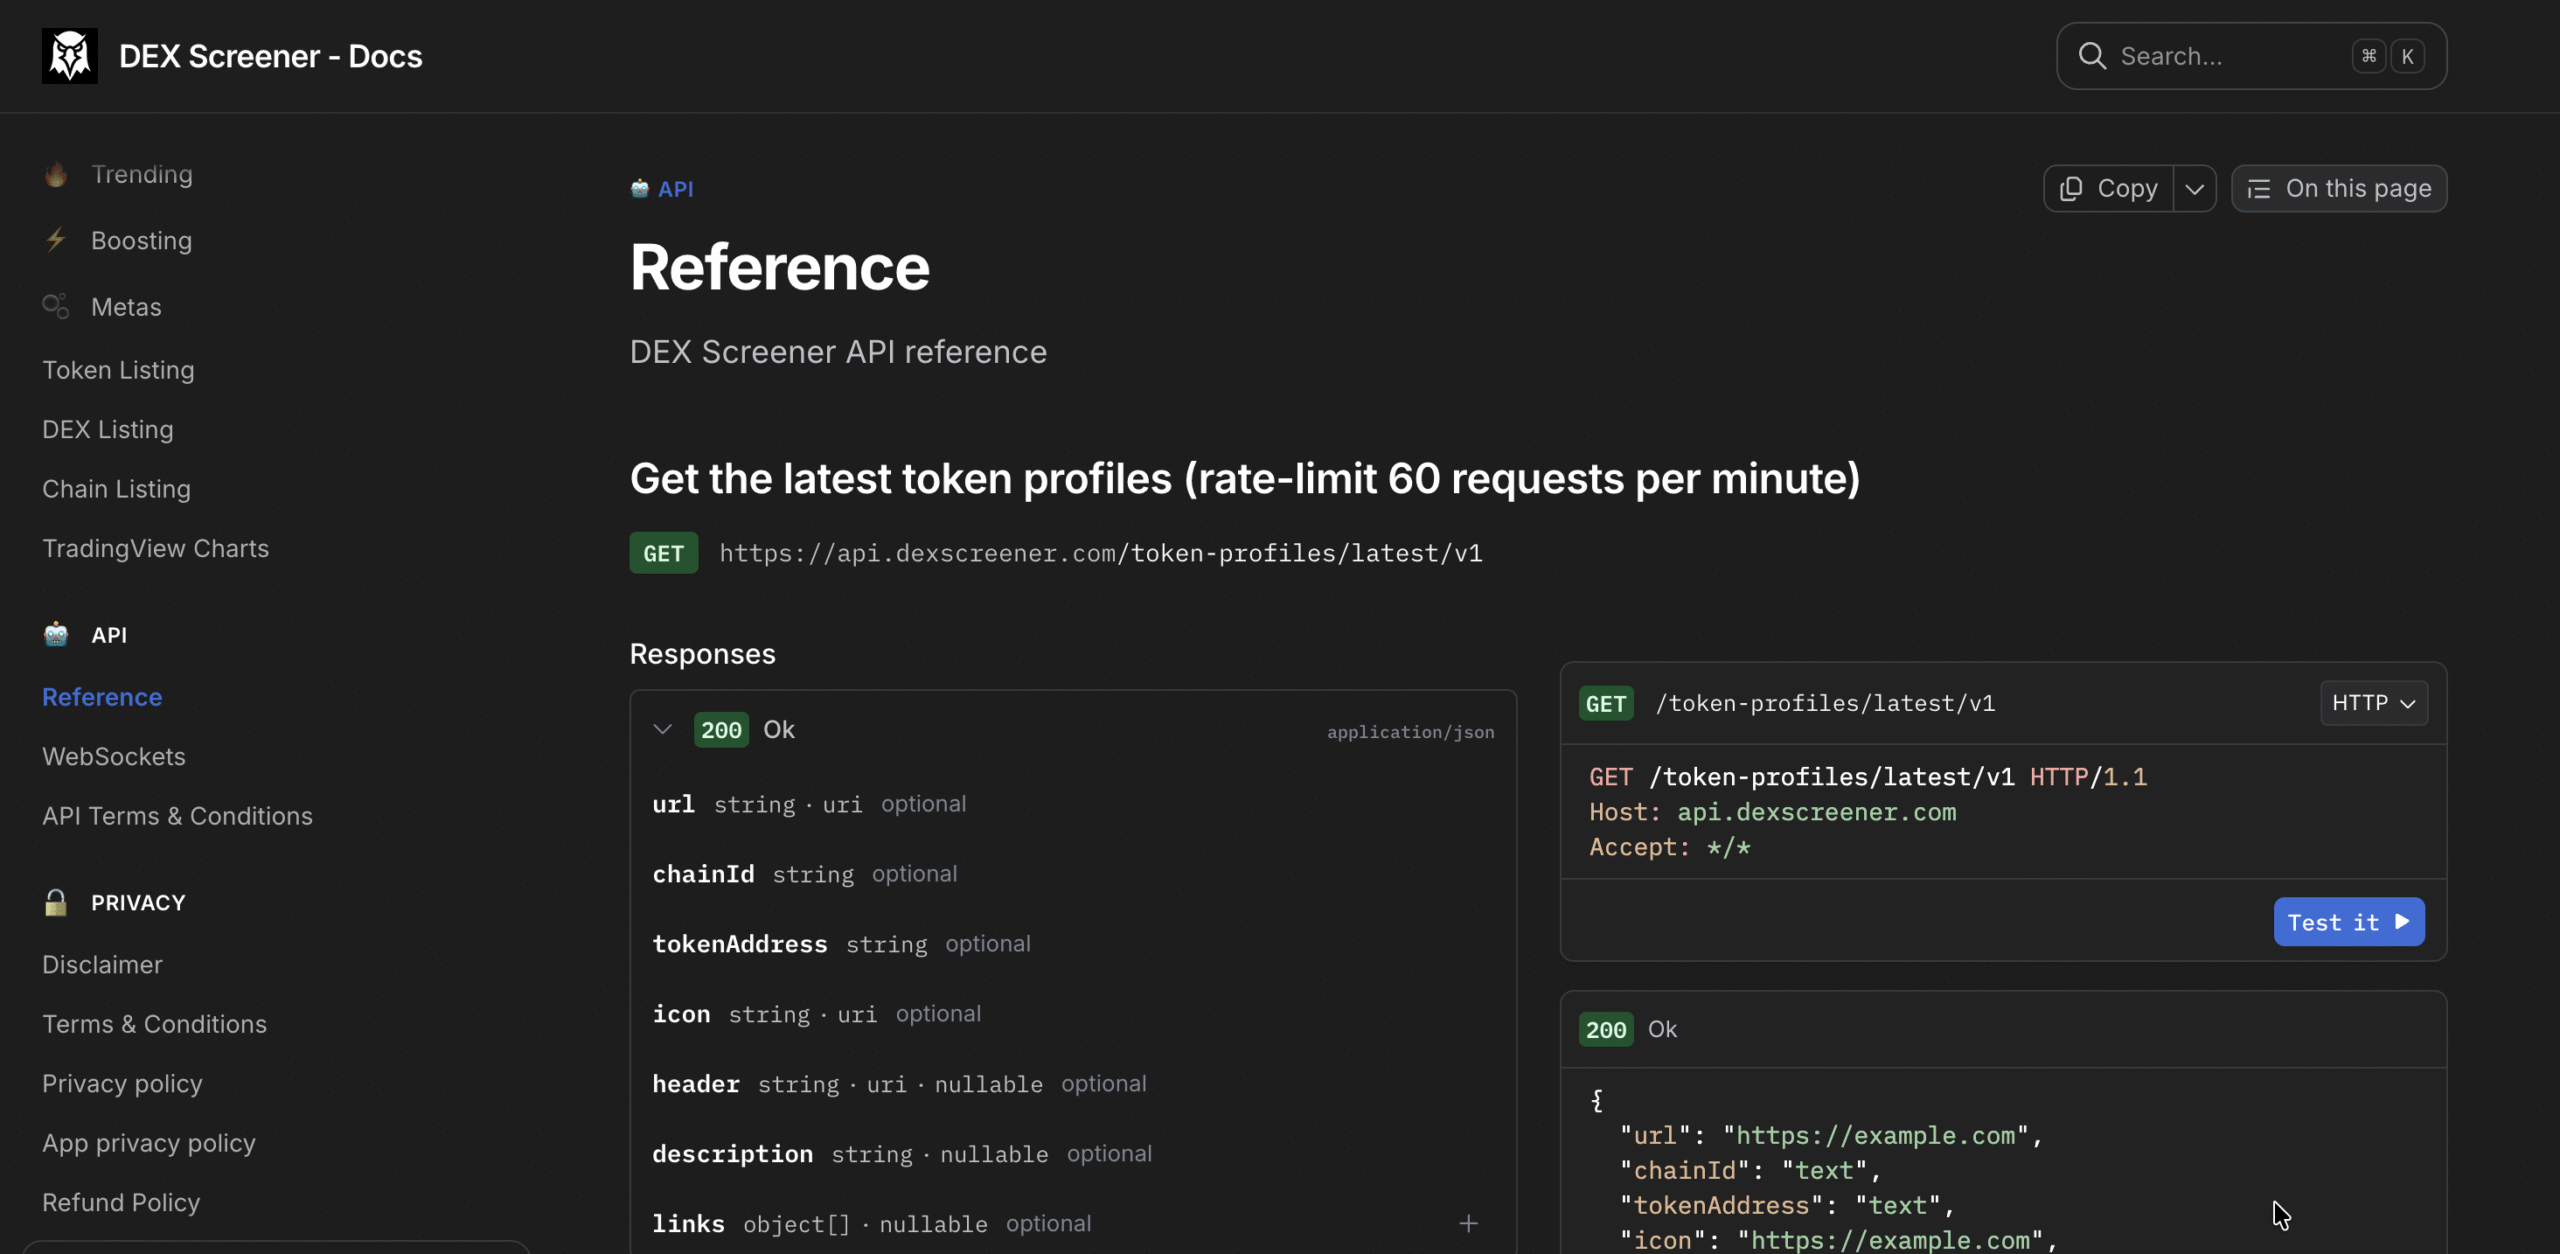
Task: Click the Metas icon in sidebar
Action: (x=56, y=306)
